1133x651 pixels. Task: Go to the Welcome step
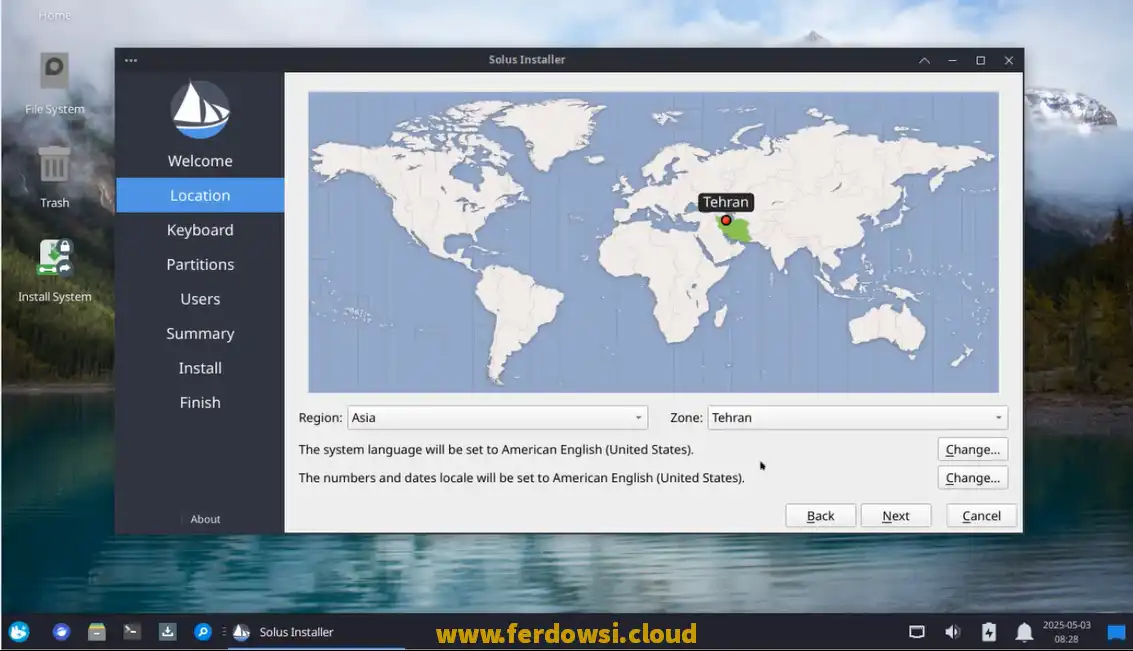point(200,161)
